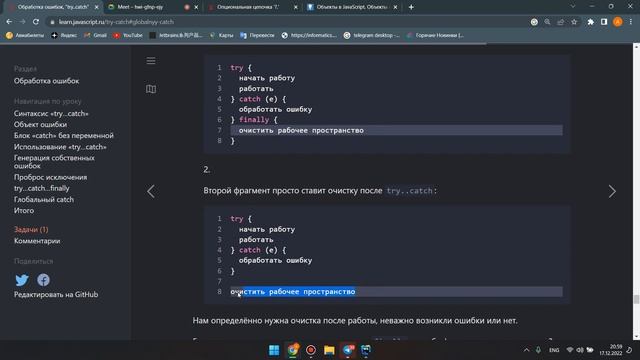Click the ENG language indicator

tap(554, 350)
